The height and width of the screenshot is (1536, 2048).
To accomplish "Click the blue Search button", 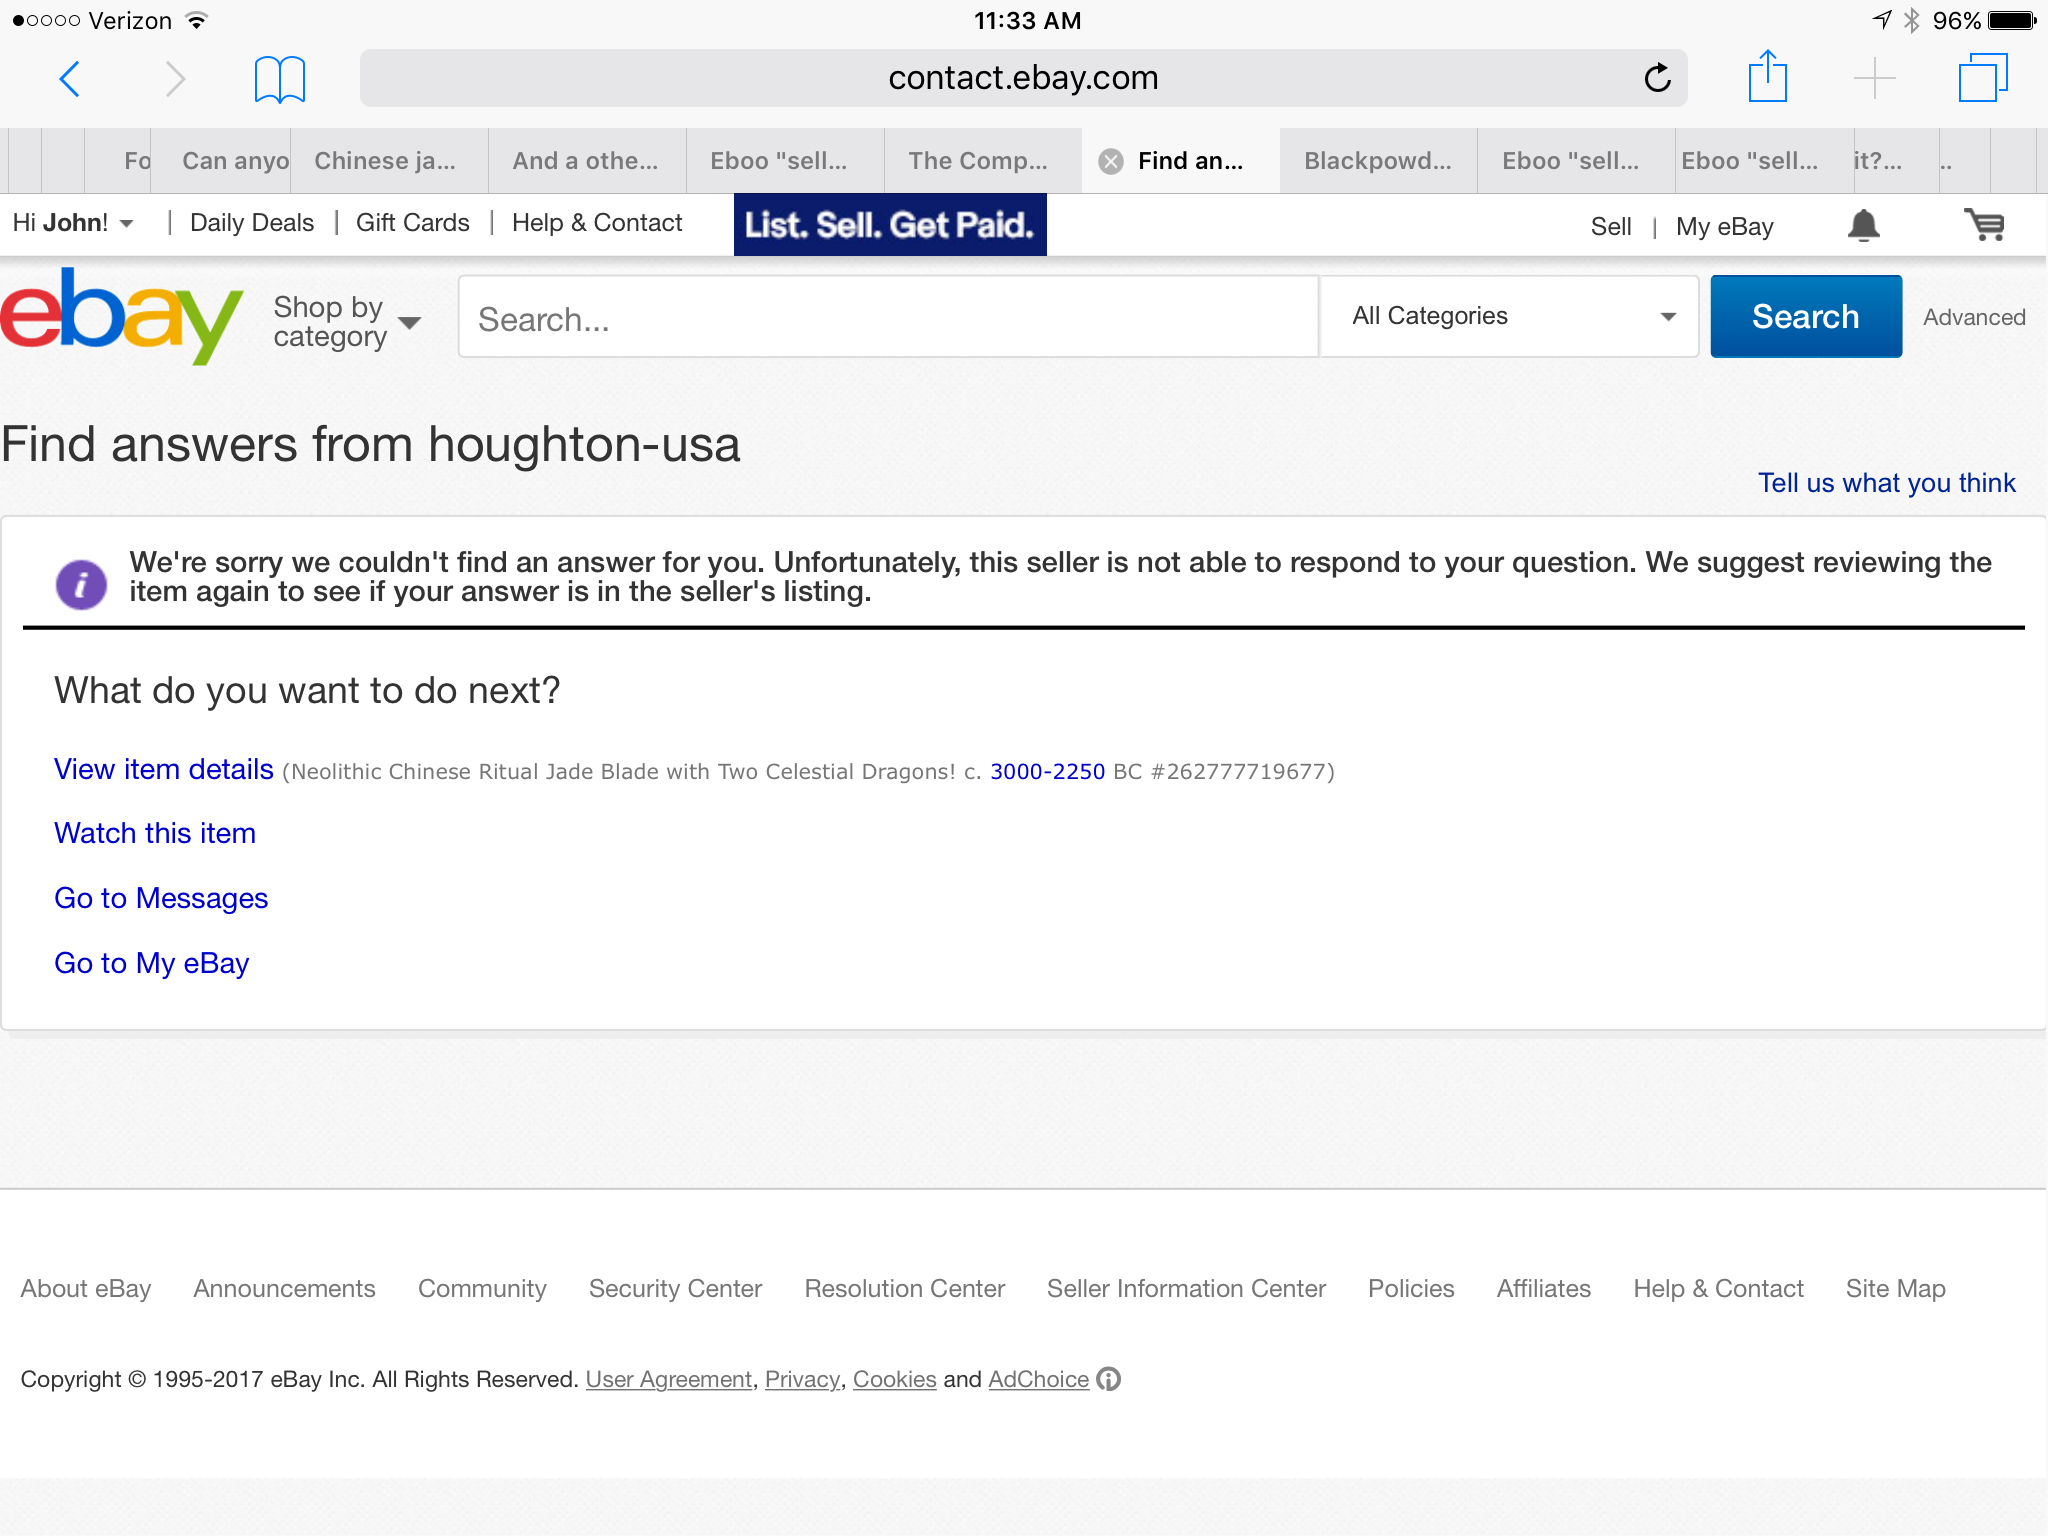I will pos(1805,317).
